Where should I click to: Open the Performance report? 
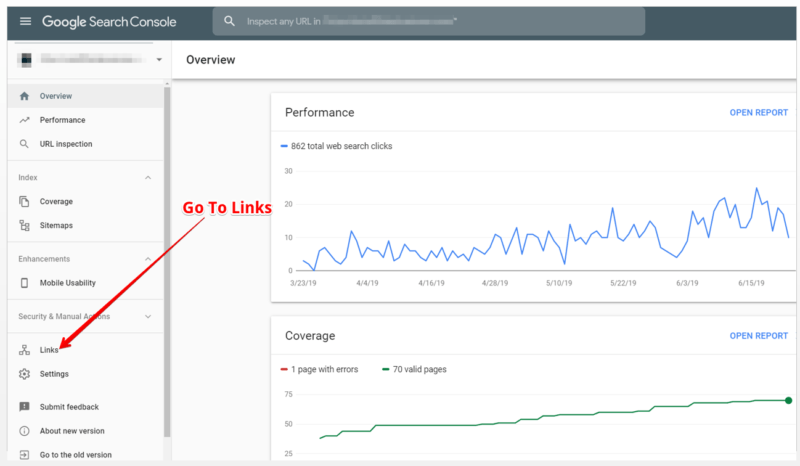(x=758, y=112)
